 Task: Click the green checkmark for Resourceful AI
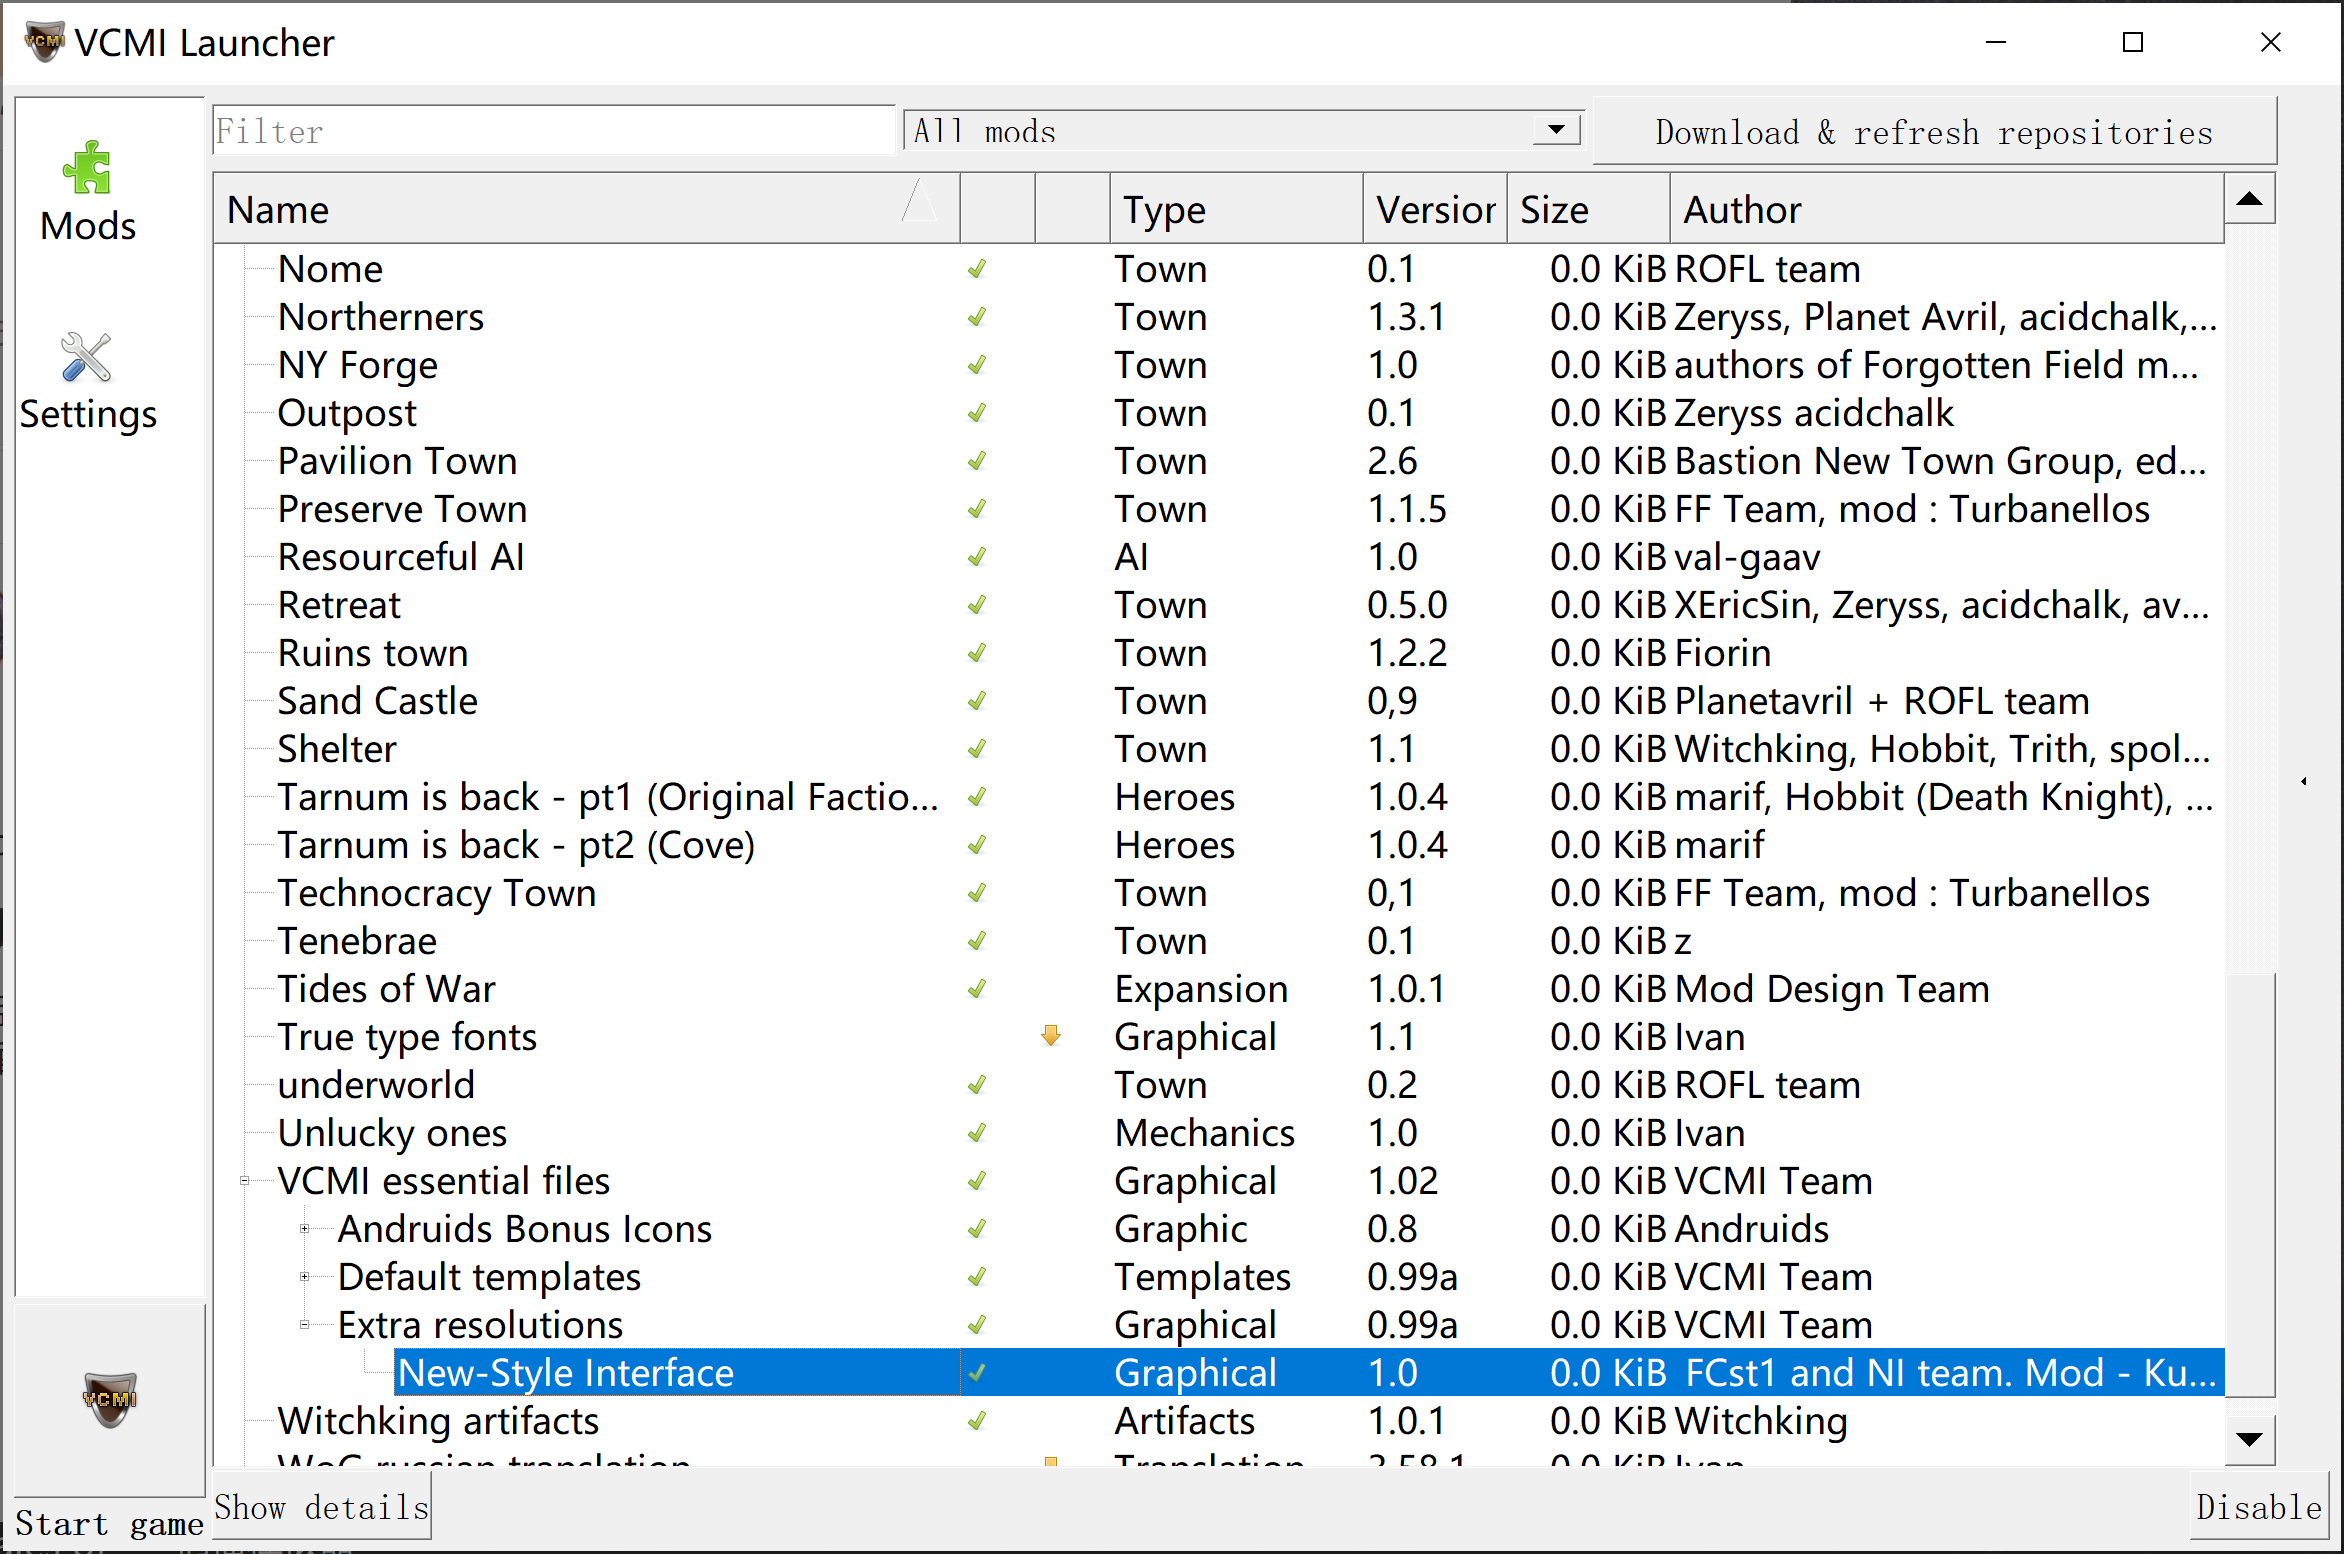click(x=977, y=557)
